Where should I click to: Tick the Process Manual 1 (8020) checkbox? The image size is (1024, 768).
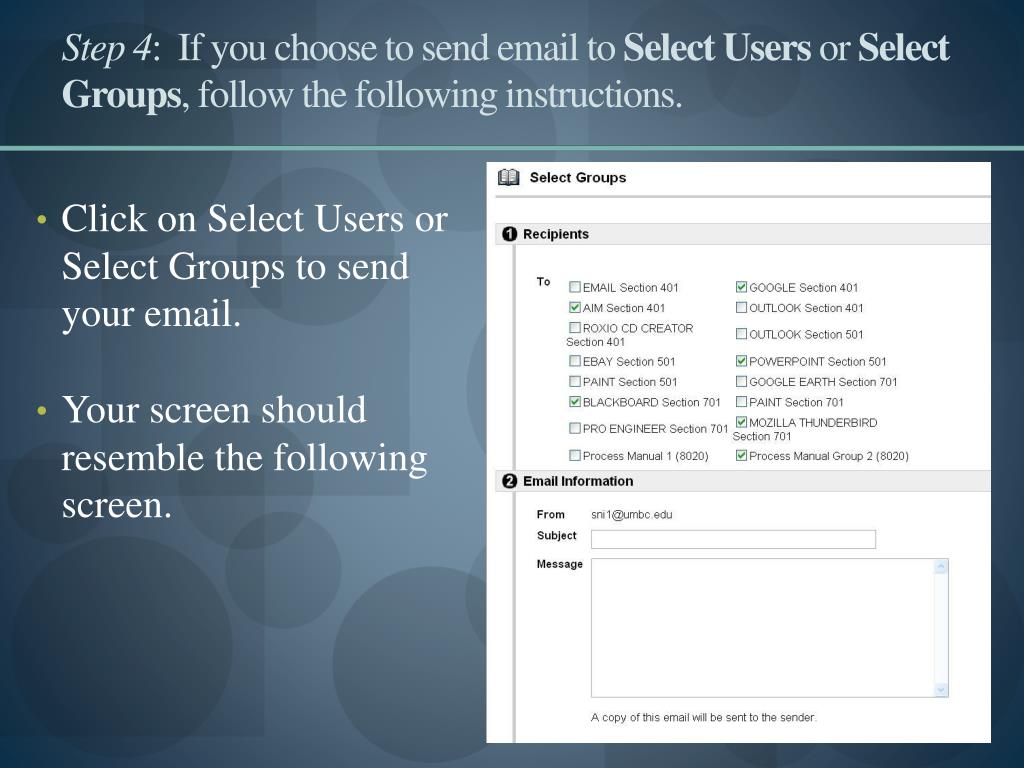pyautogui.click(x=575, y=455)
